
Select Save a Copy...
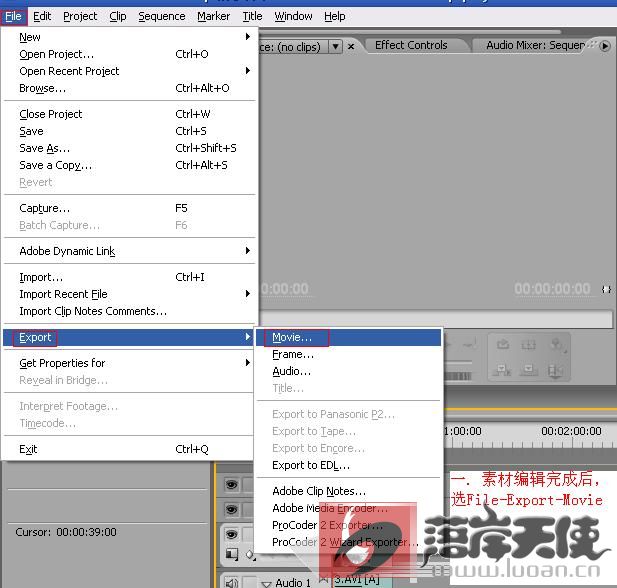tap(129, 165)
